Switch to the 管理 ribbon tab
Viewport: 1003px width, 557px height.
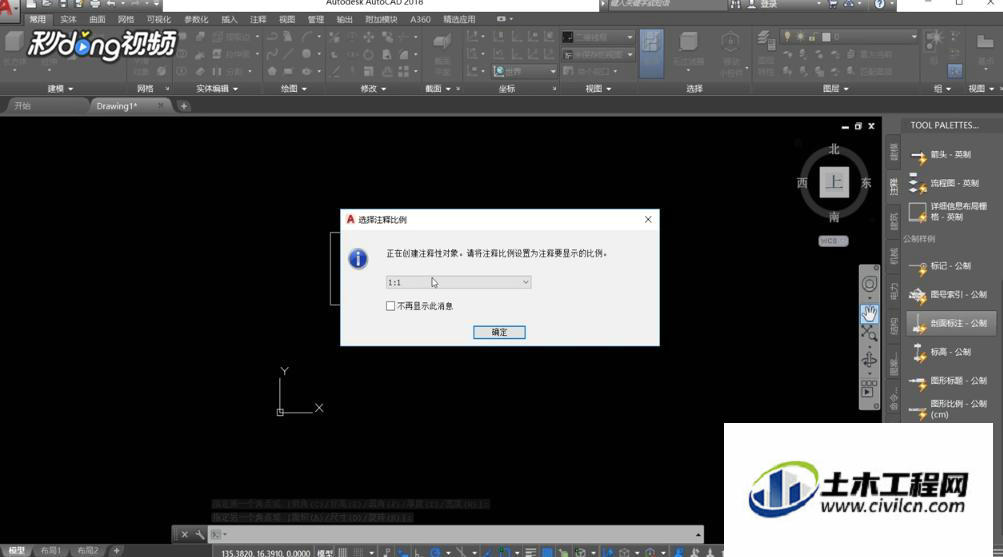316,20
